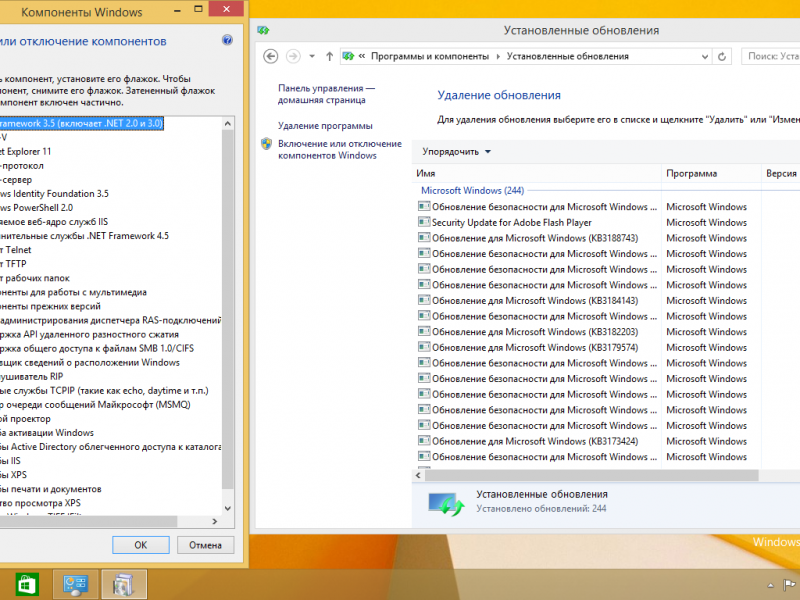Click the icon of update KB3188743
This screenshot has width=800, height=600.
point(423,238)
